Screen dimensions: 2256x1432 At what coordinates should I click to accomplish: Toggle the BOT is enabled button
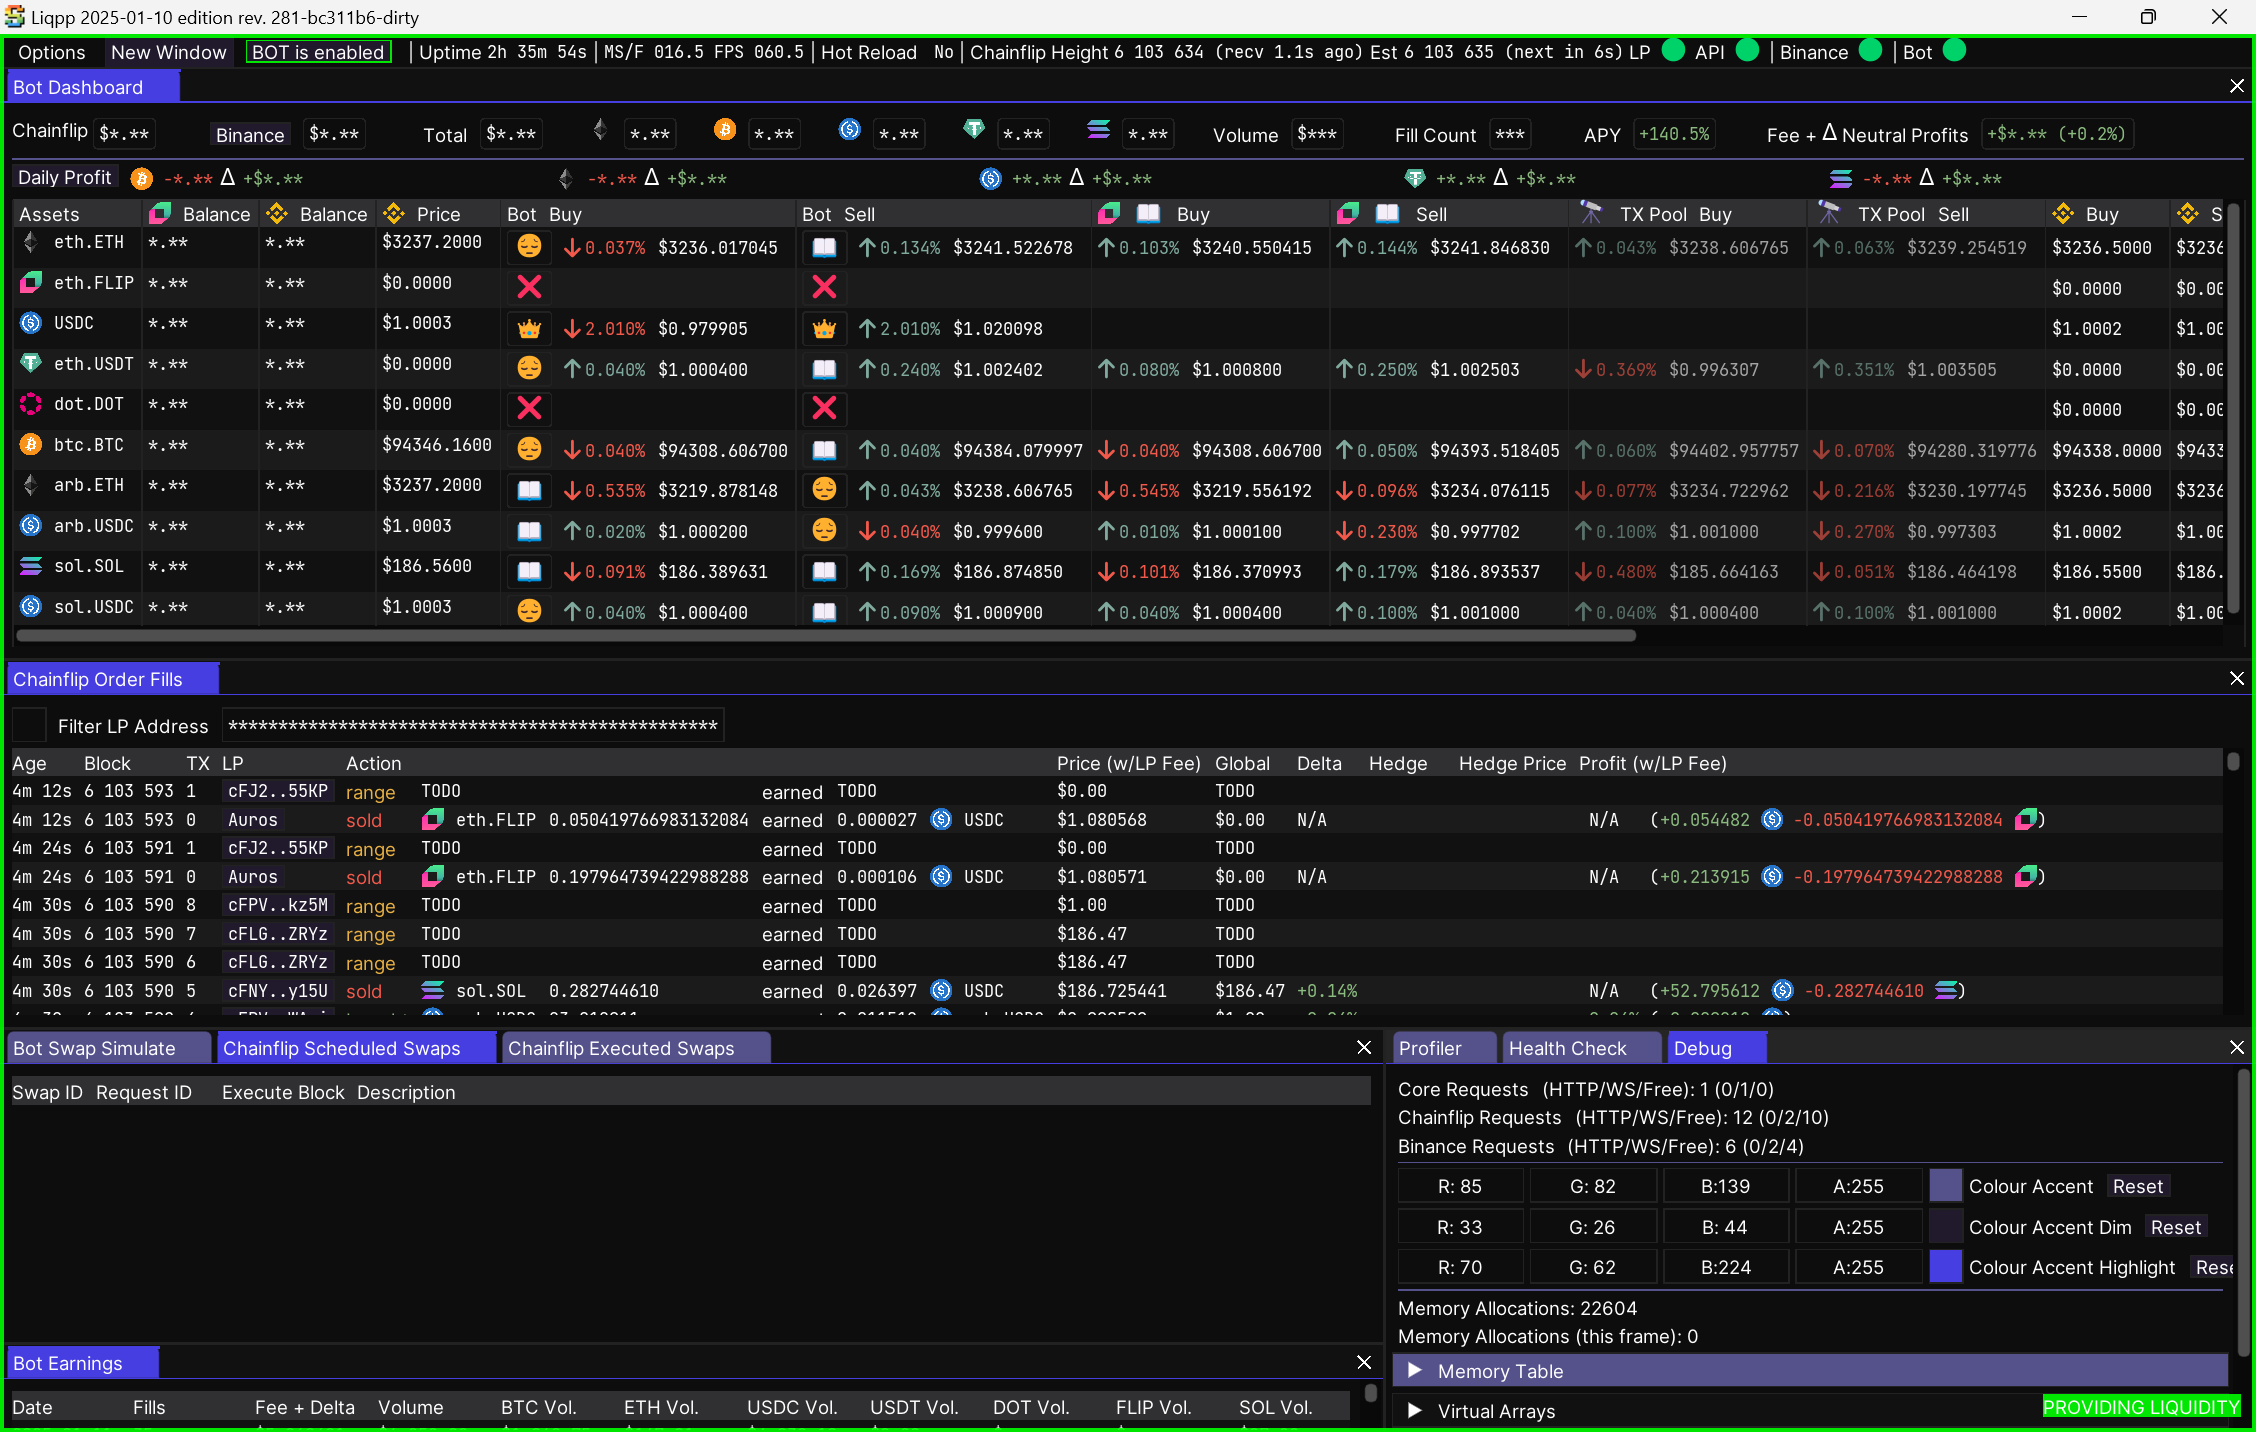(x=318, y=52)
